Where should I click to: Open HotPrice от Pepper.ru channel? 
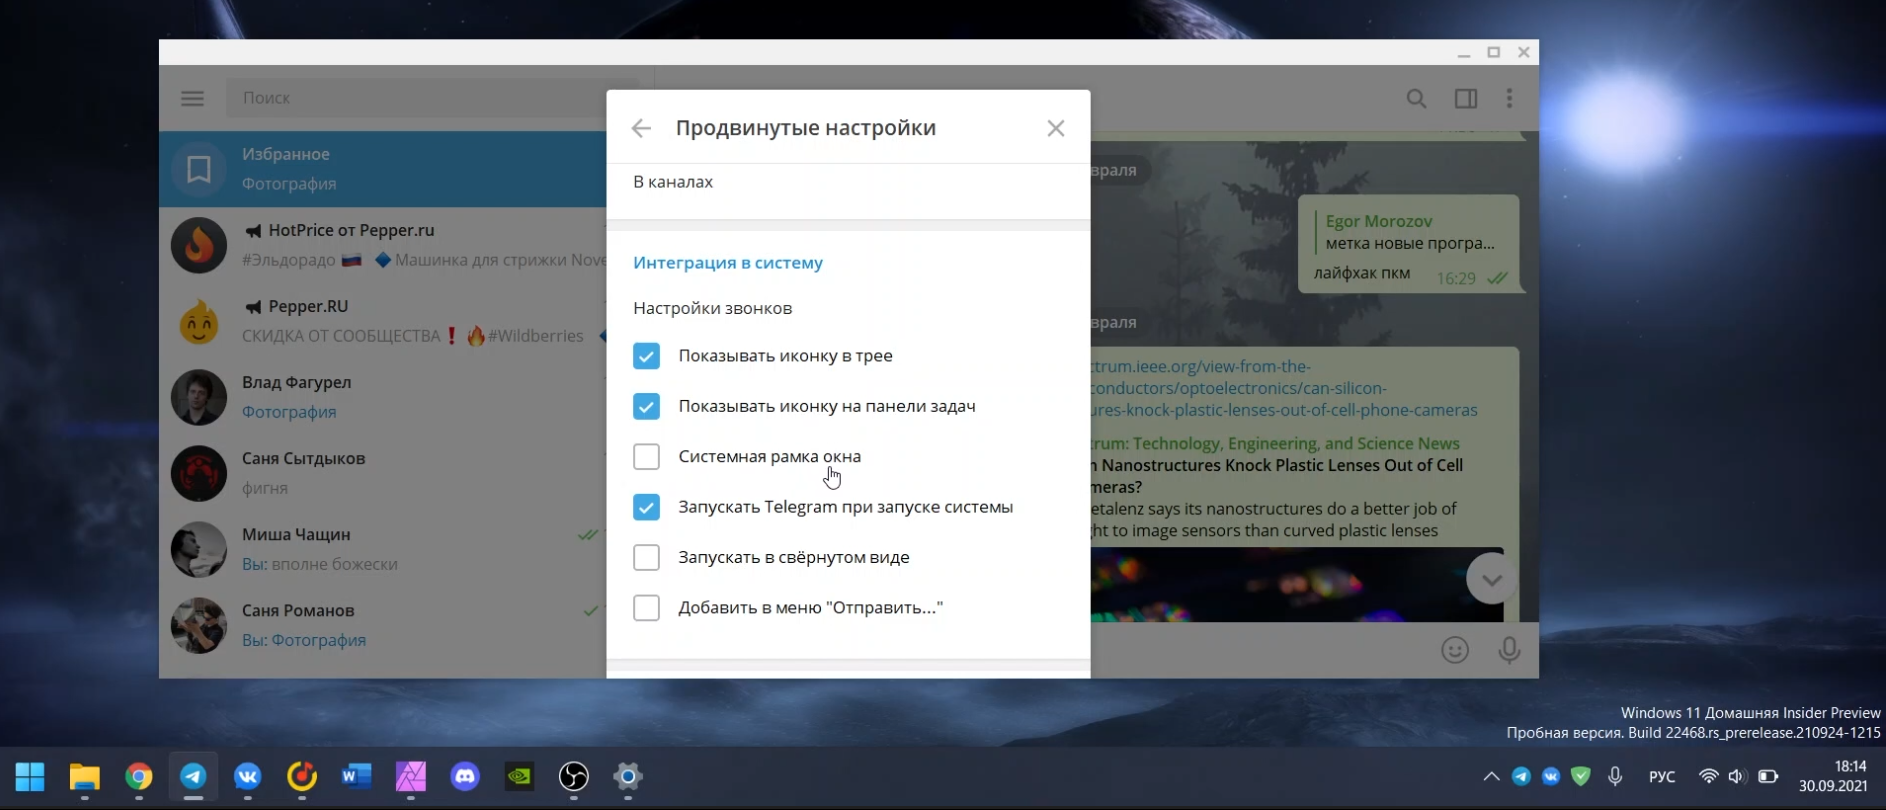click(x=382, y=245)
